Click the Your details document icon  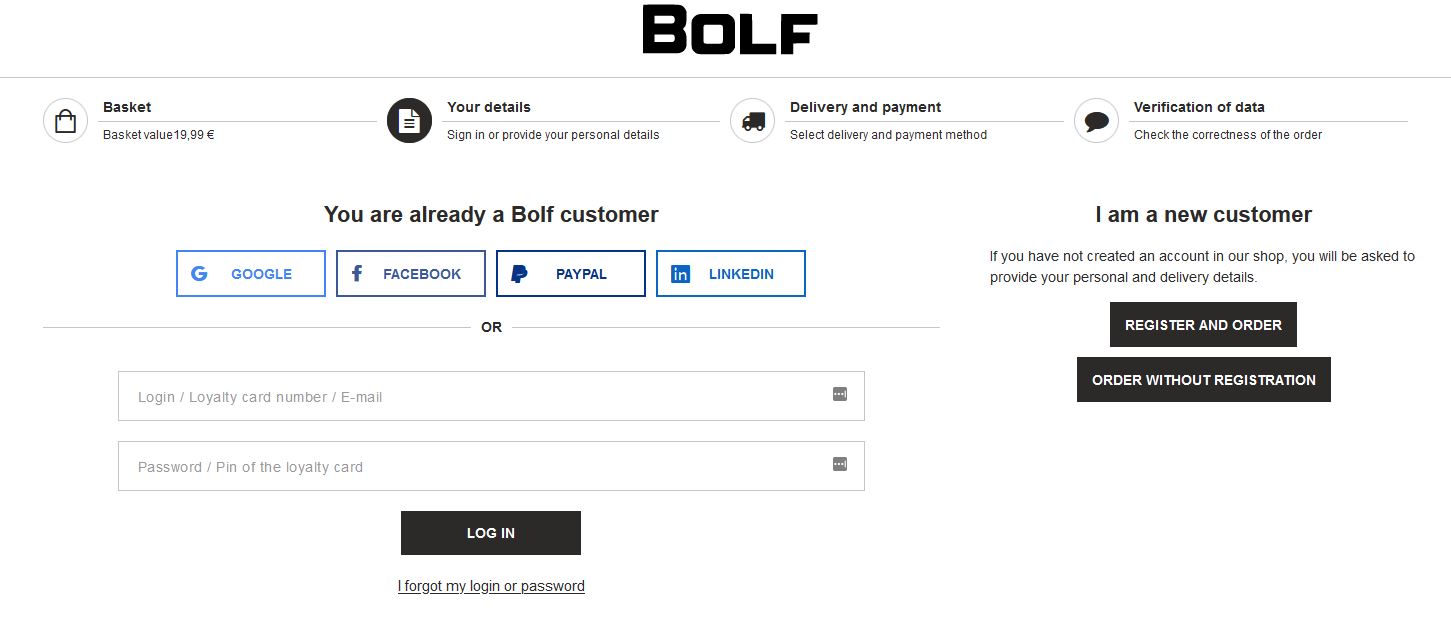(409, 121)
